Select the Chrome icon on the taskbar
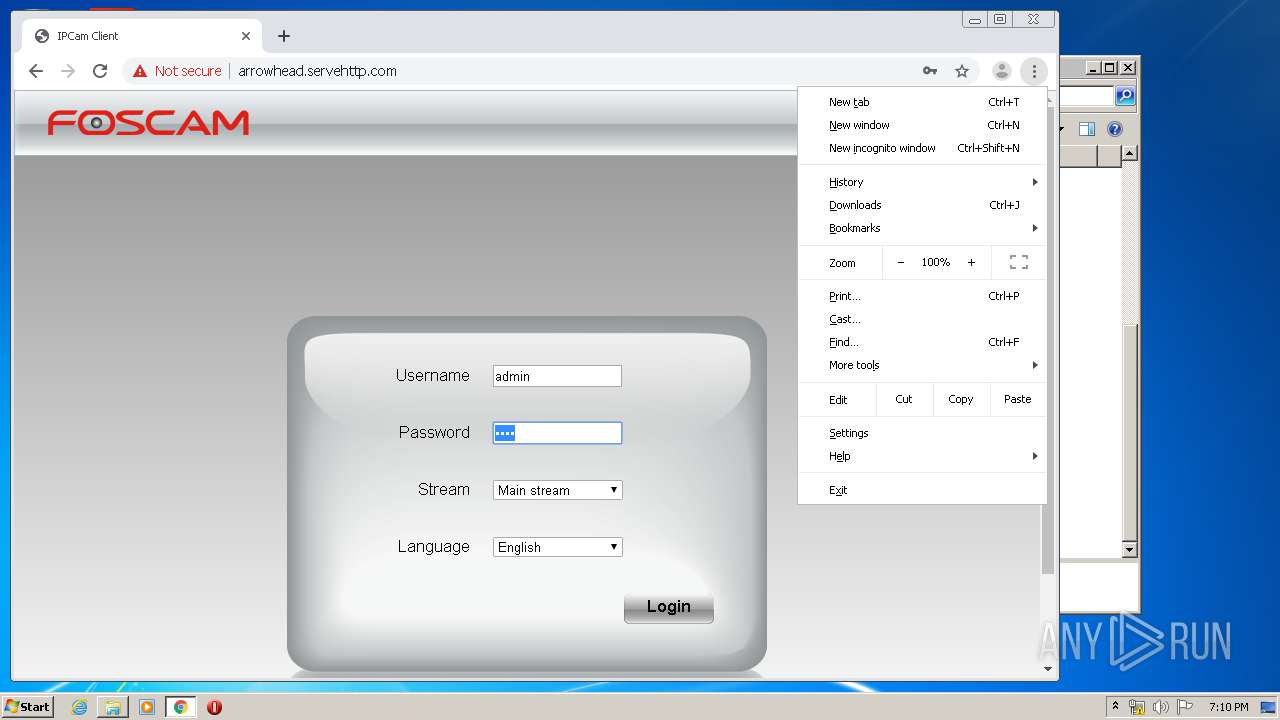This screenshot has width=1280, height=720. 181,707
